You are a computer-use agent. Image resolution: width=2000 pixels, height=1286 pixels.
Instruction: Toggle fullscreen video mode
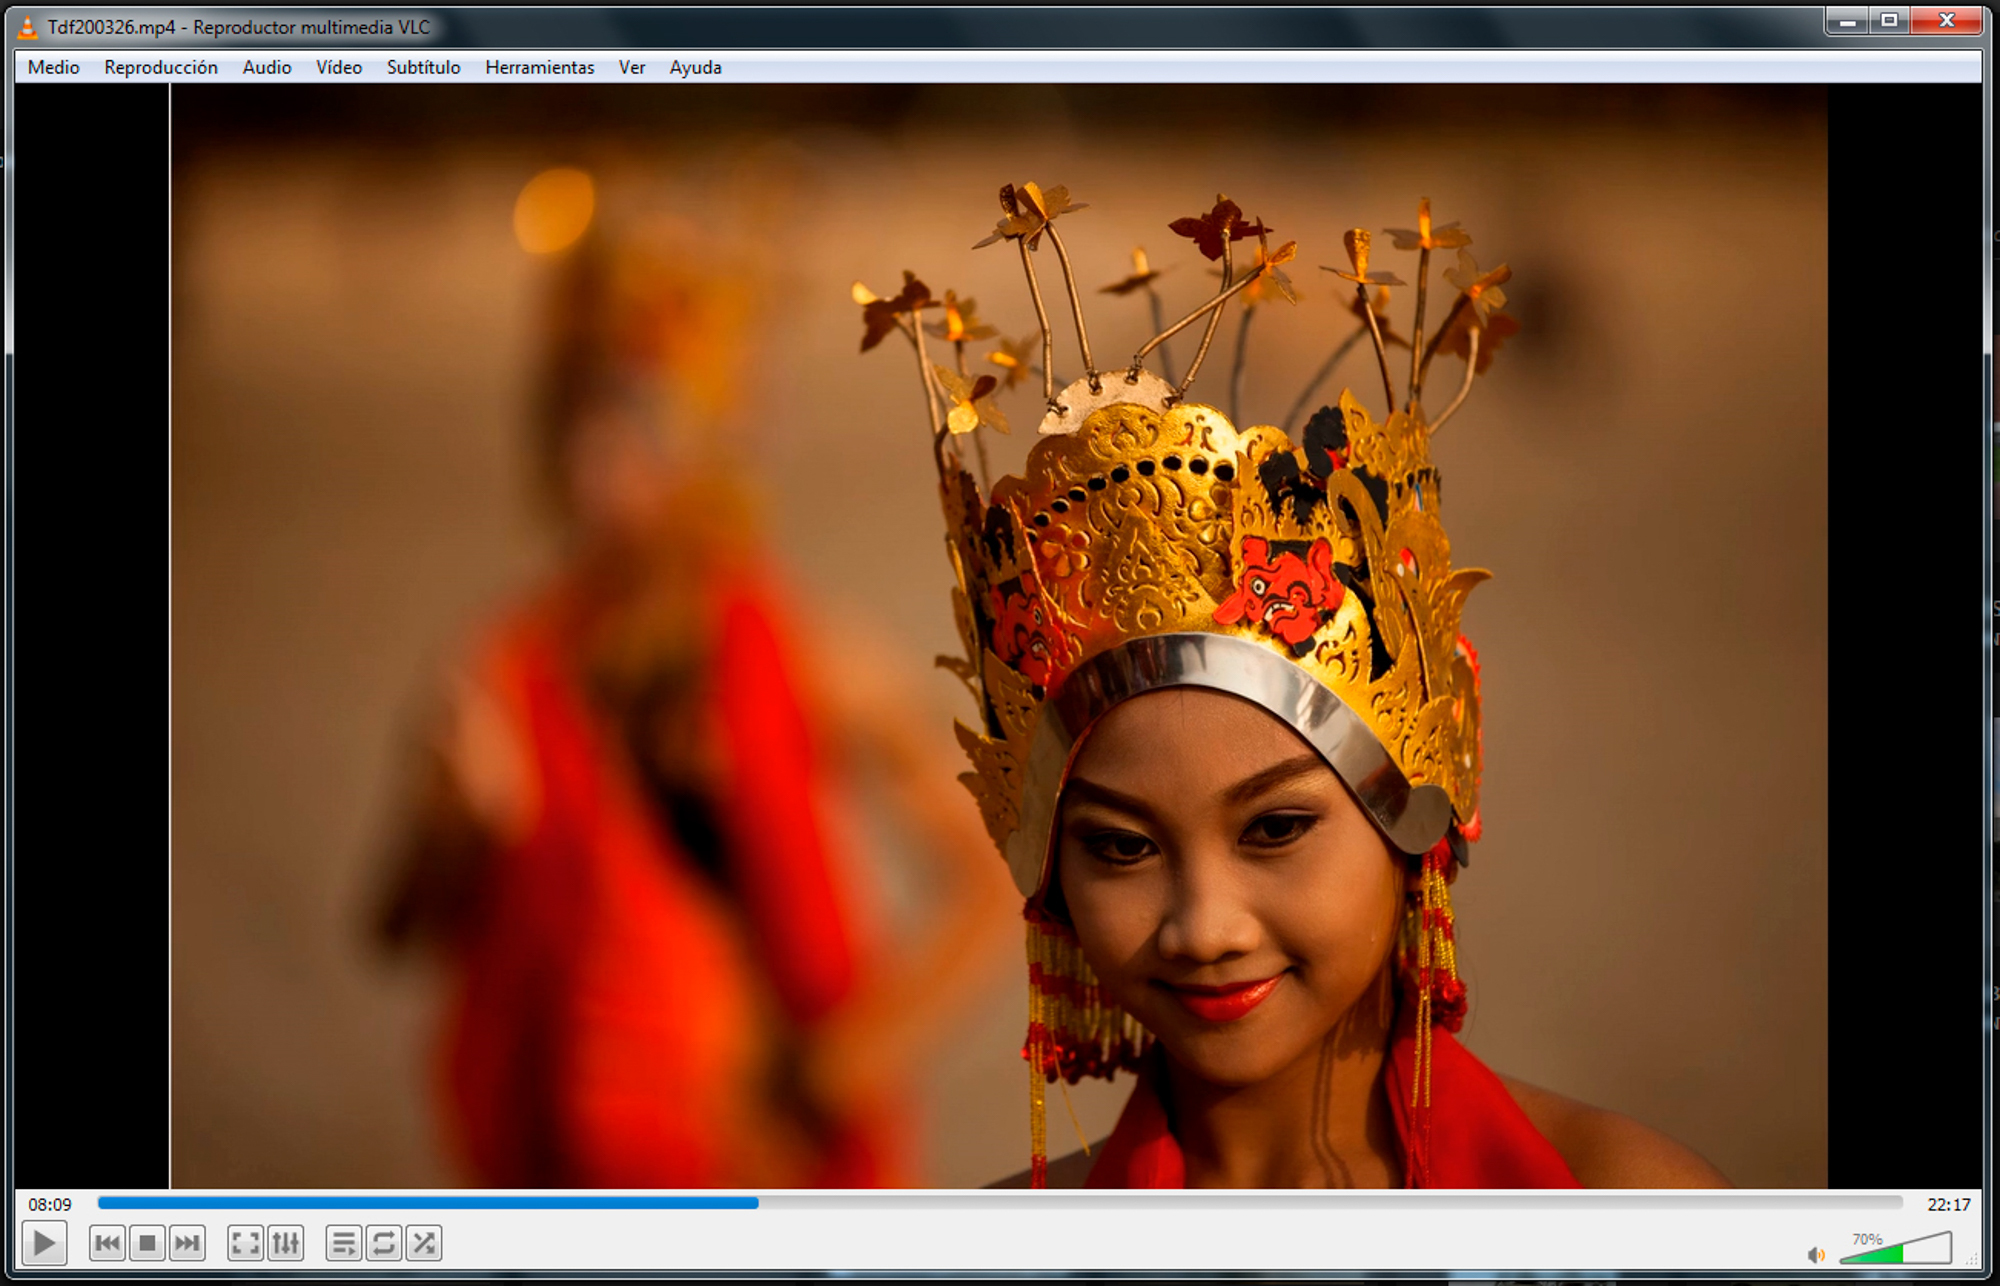245,1243
